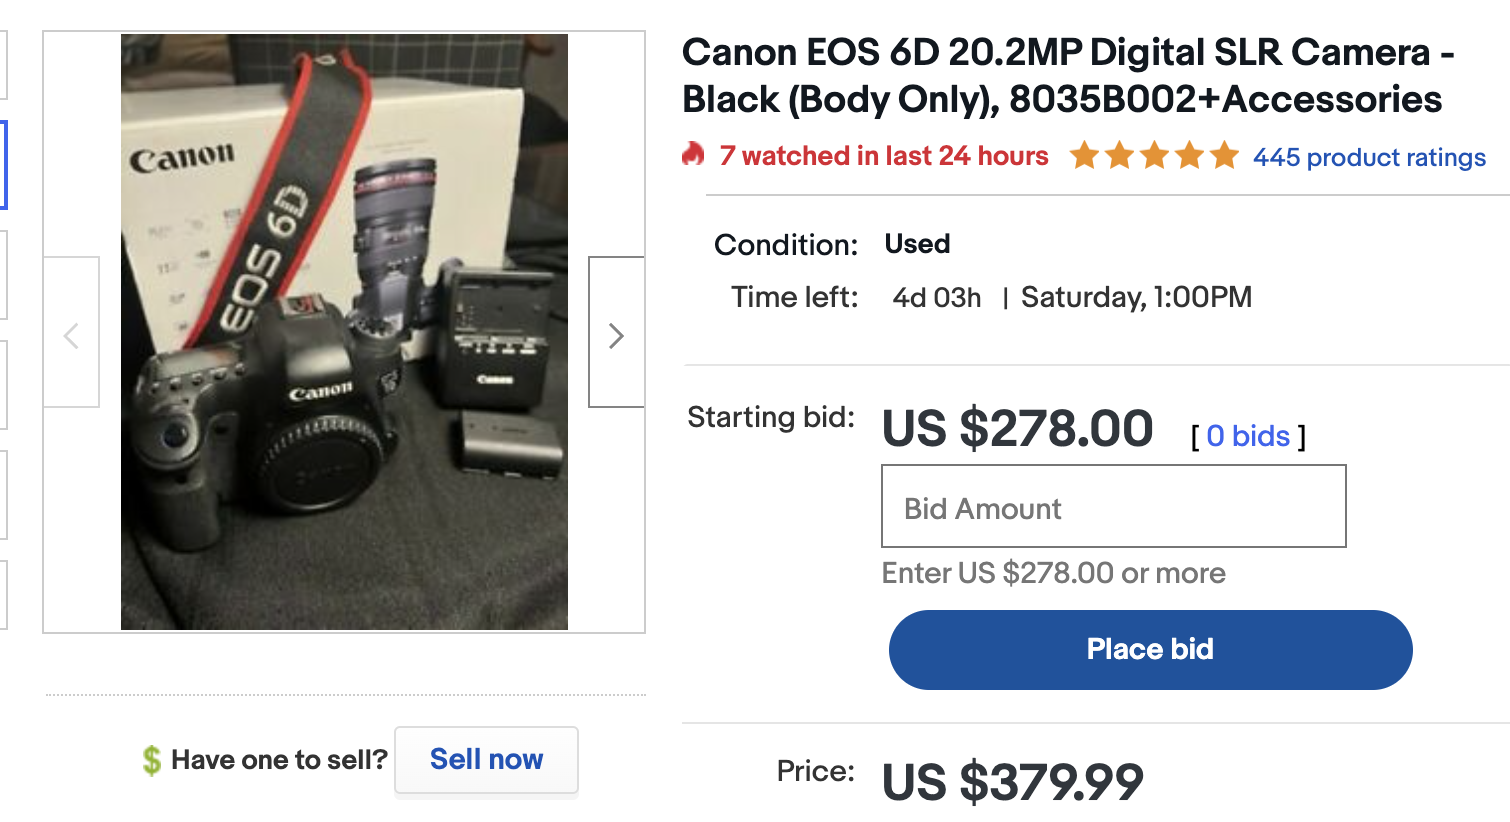
Task: Click the US $278.00 starting bid amount
Action: tap(1017, 429)
